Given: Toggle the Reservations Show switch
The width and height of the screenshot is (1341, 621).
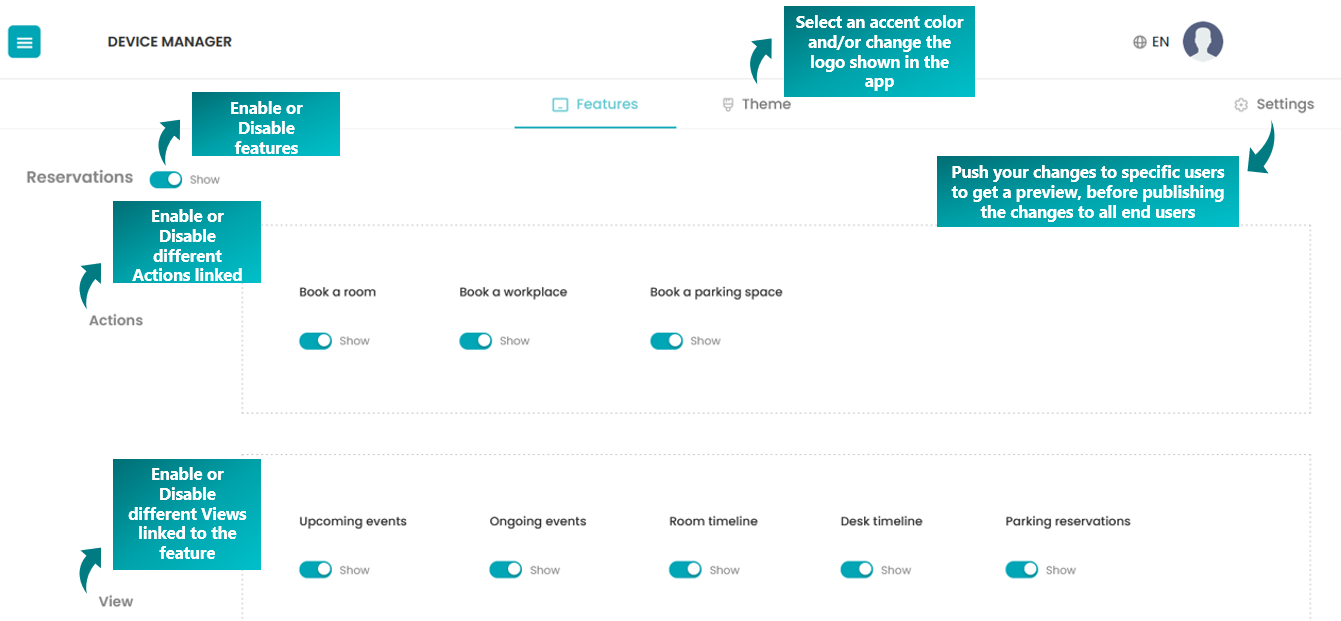Looking at the screenshot, I should (166, 179).
